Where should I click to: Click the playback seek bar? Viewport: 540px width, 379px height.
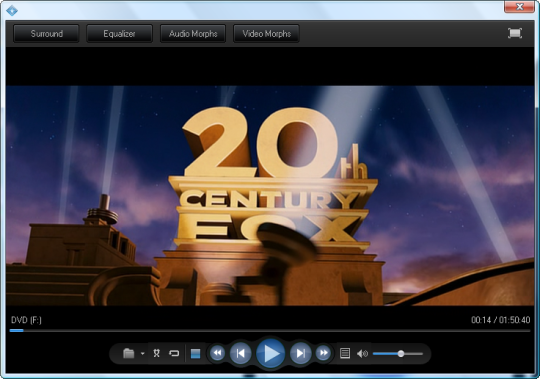pos(270,330)
